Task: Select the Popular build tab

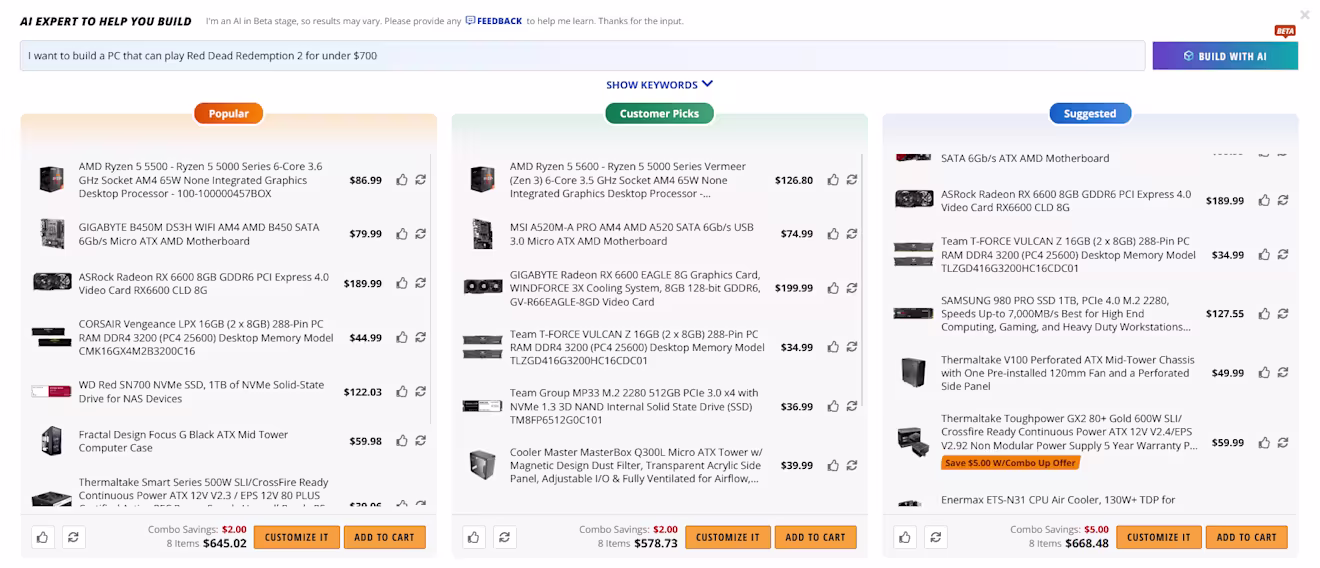Action: tap(228, 114)
